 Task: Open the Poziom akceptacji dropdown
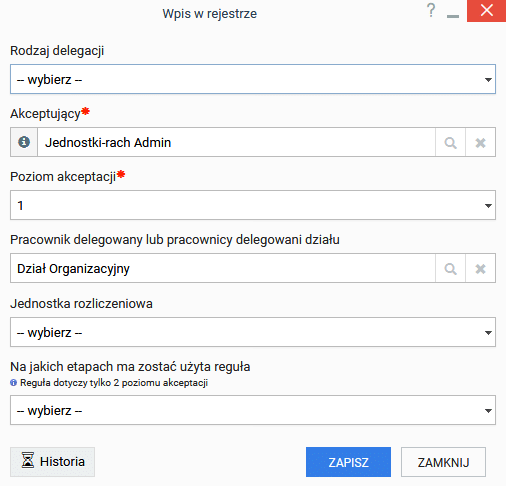point(253,205)
